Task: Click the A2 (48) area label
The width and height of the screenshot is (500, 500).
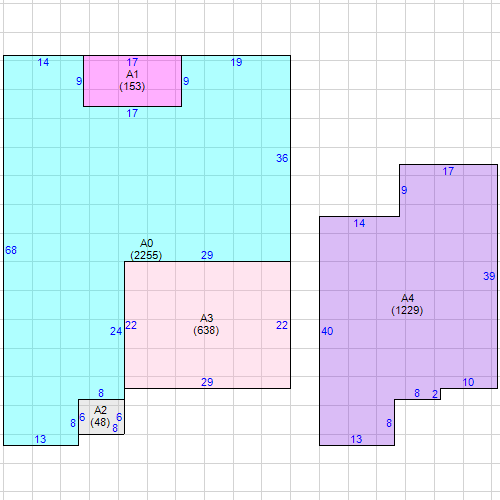Action: click(x=100, y=416)
